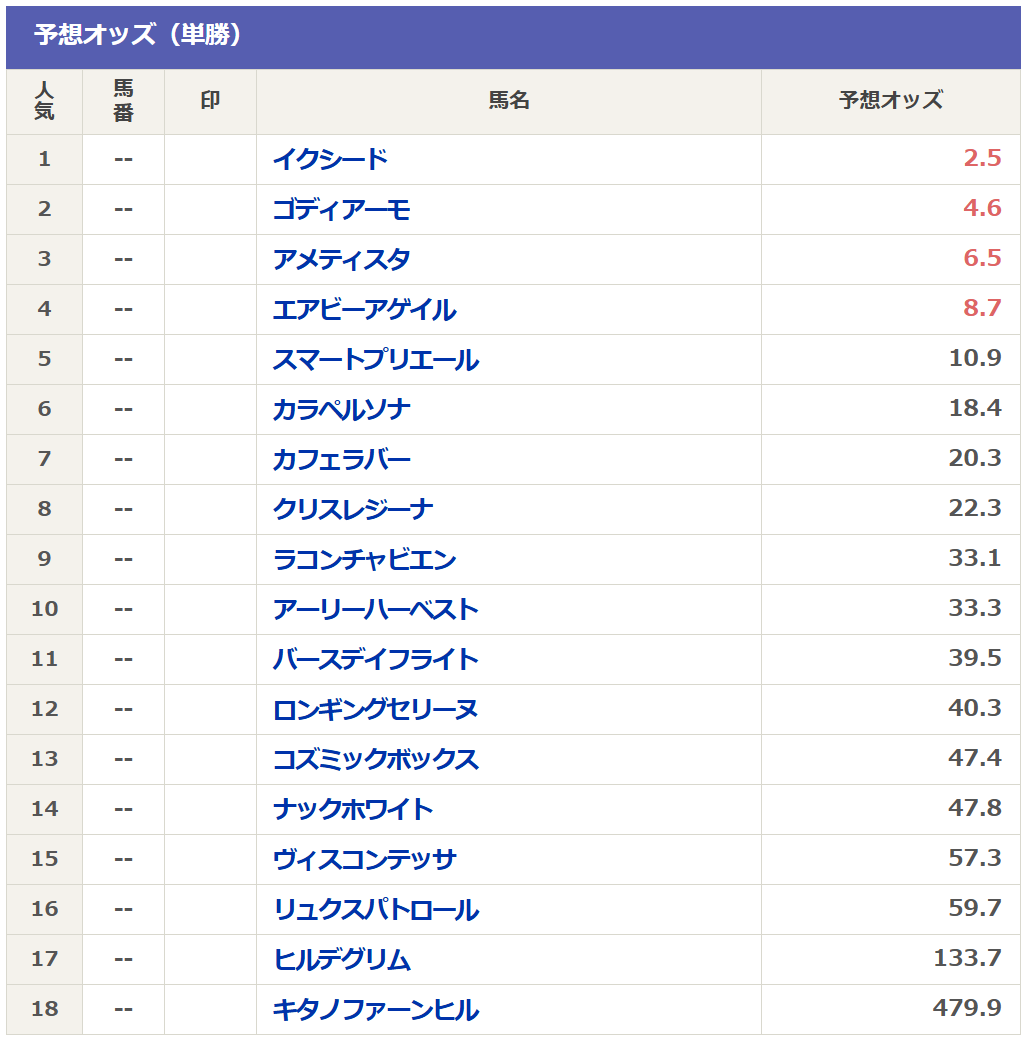Click the 馬名 column header
The image size is (1031, 1049).
[508, 101]
